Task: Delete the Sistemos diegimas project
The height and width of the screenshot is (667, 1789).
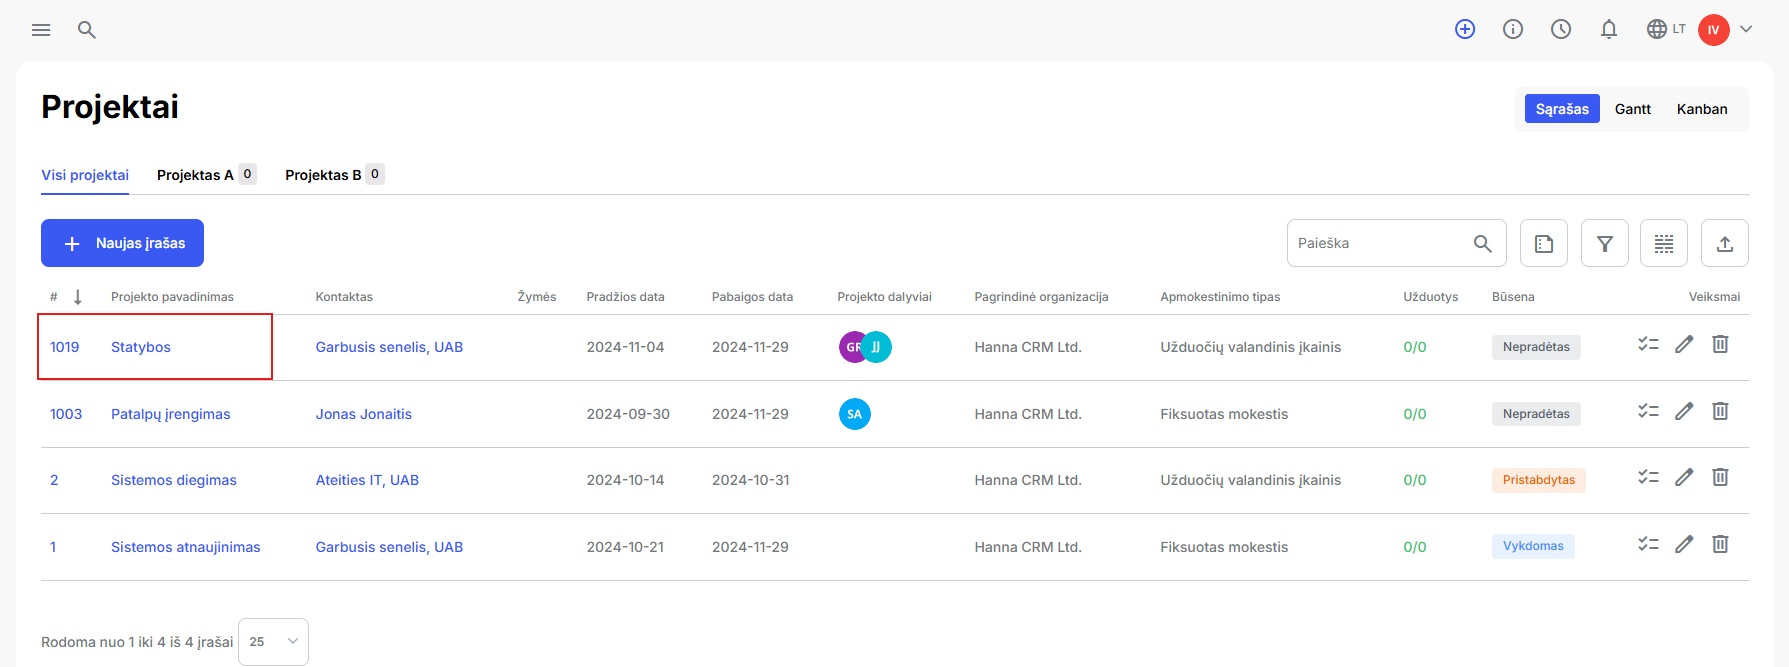Action: (1720, 477)
